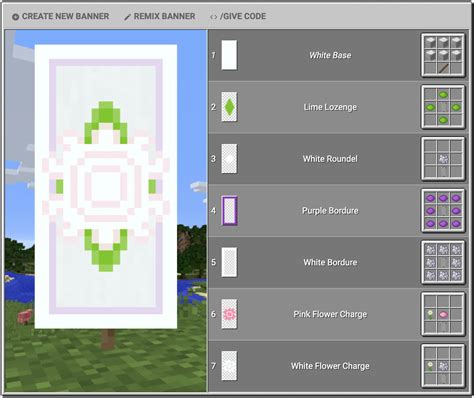This screenshot has height=398, width=474.
Task: Select the White Roundel pattern thumbnail
Action: (229, 159)
